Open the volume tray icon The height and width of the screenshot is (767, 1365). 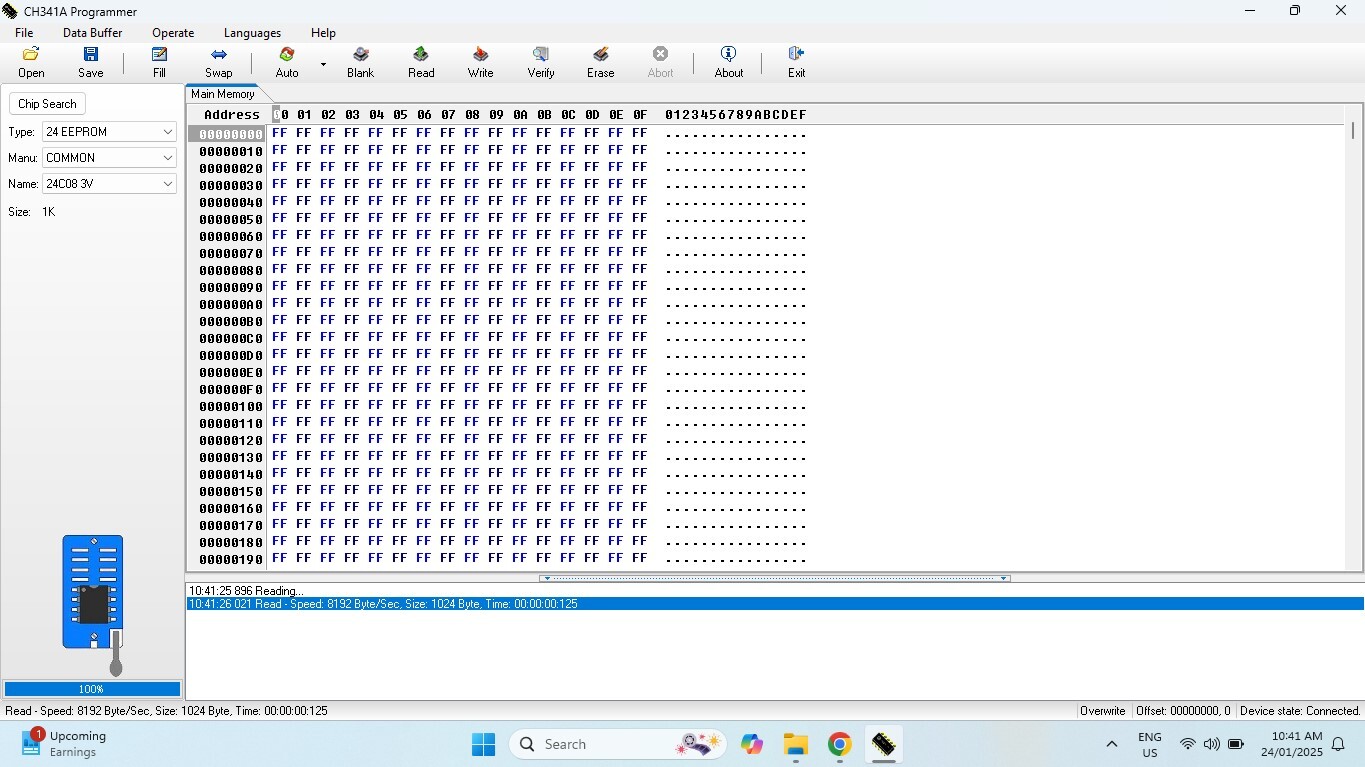tap(1211, 744)
